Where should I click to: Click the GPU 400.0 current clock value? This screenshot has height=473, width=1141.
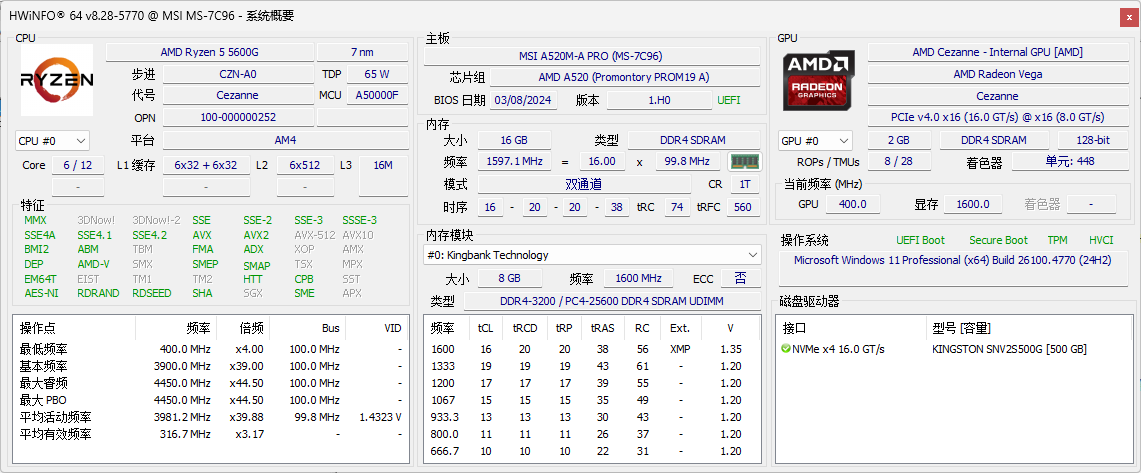click(x=853, y=204)
